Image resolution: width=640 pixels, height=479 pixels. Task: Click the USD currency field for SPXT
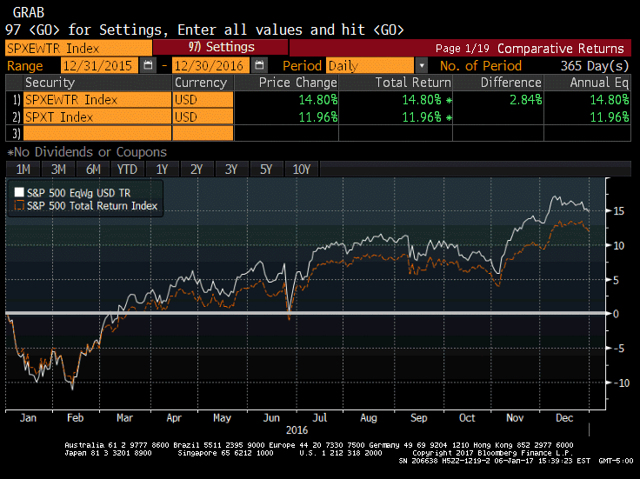(x=203, y=117)
